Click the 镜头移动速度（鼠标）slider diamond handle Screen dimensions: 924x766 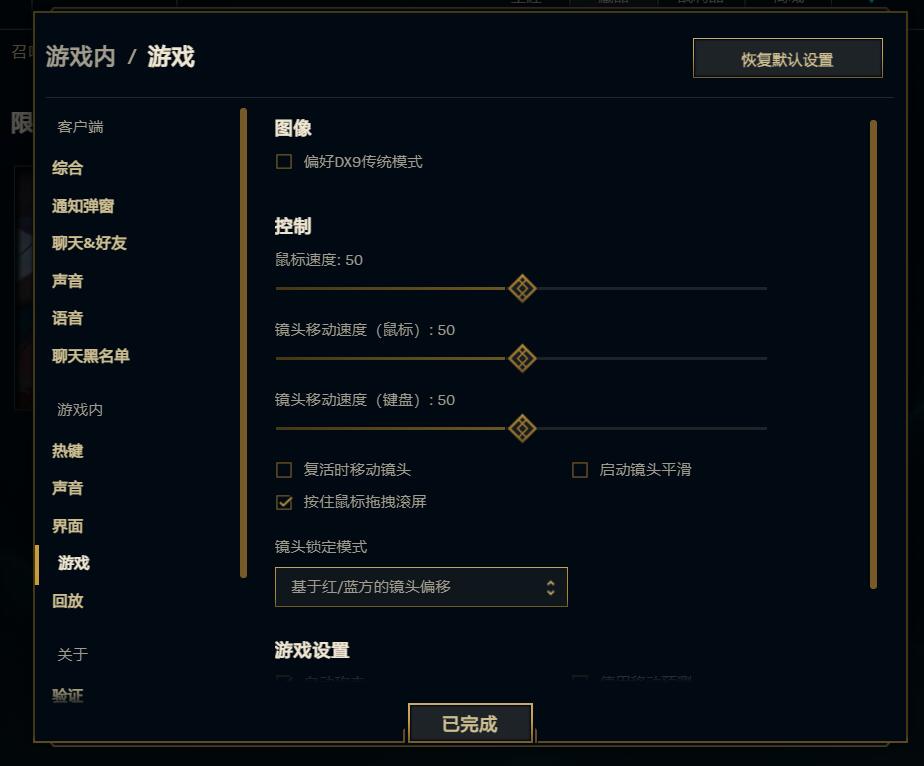click(522, 359)
